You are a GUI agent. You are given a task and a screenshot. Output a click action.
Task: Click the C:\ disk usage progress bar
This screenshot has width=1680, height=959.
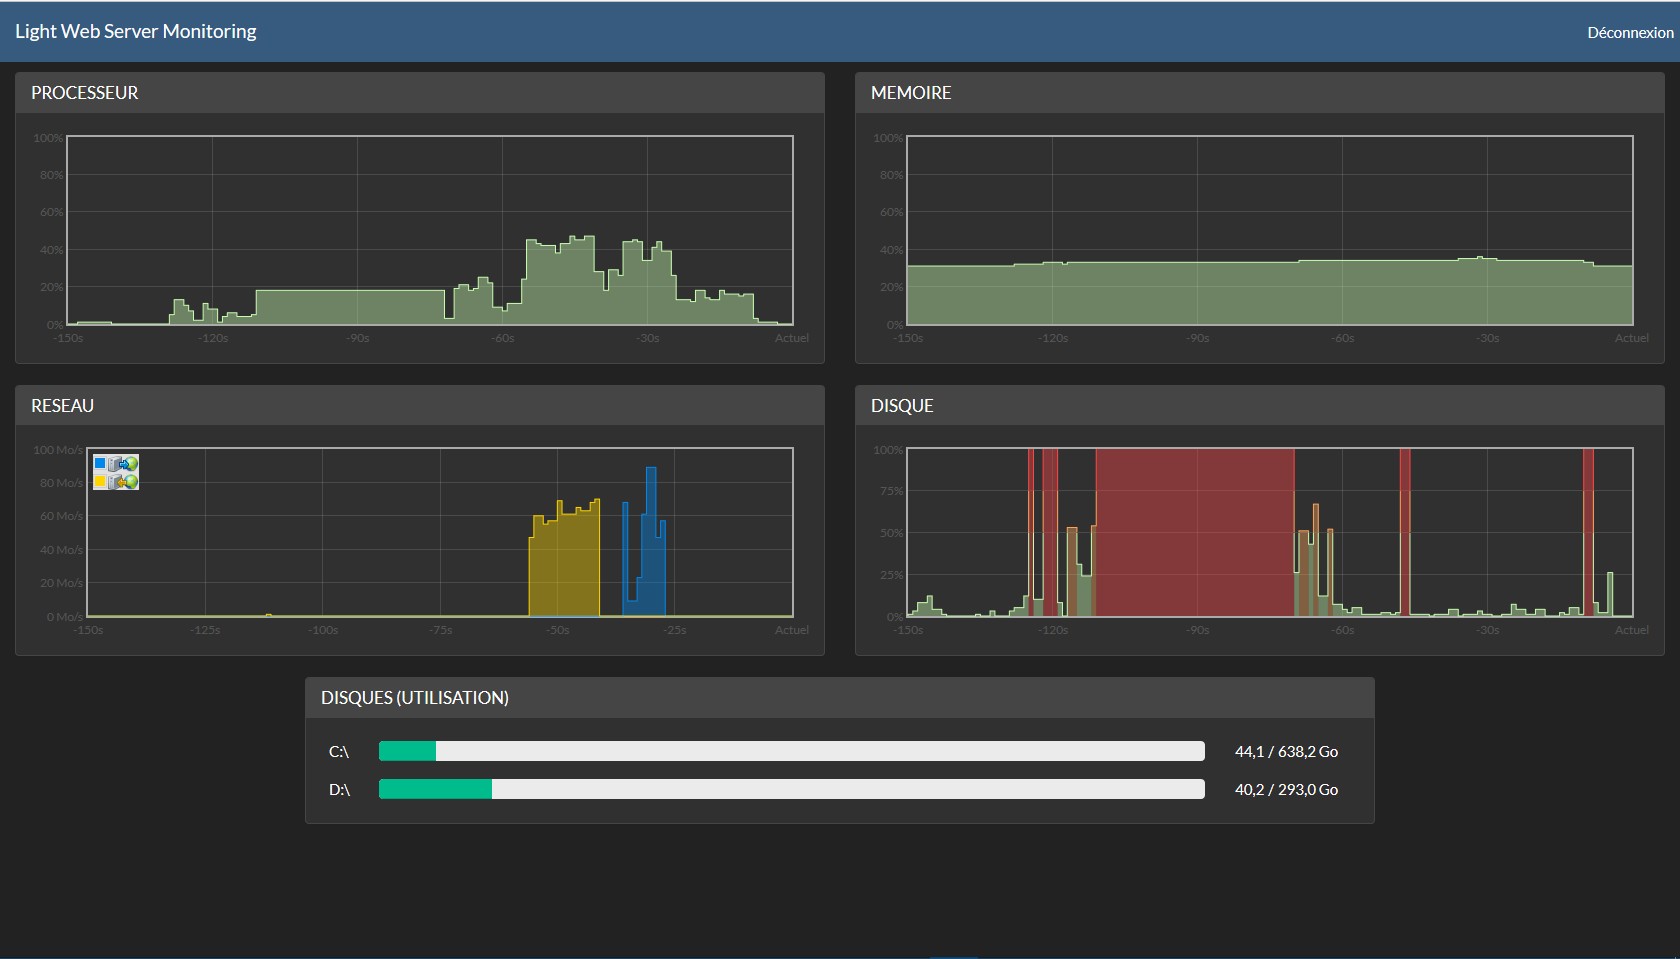pos(792,751)
